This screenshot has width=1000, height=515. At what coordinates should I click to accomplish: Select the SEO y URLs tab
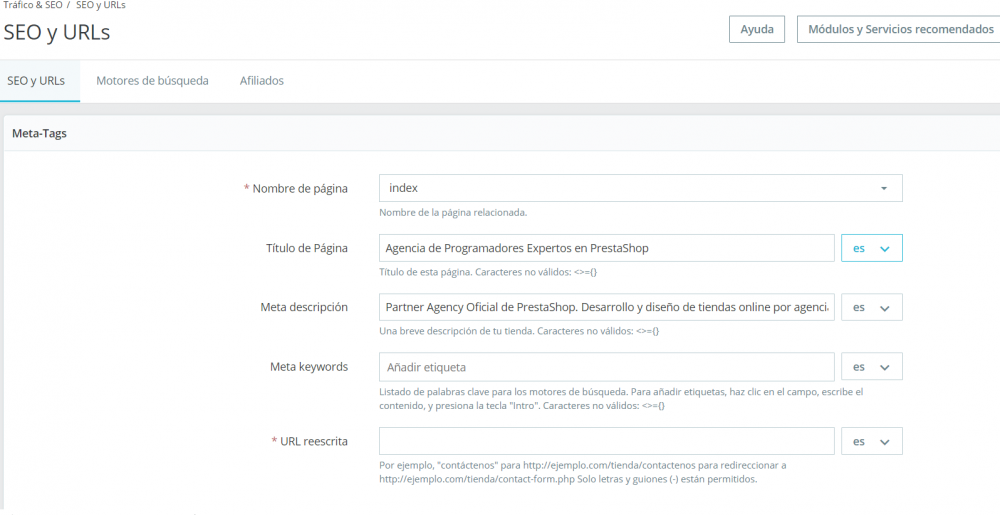[x=36, y=81]
